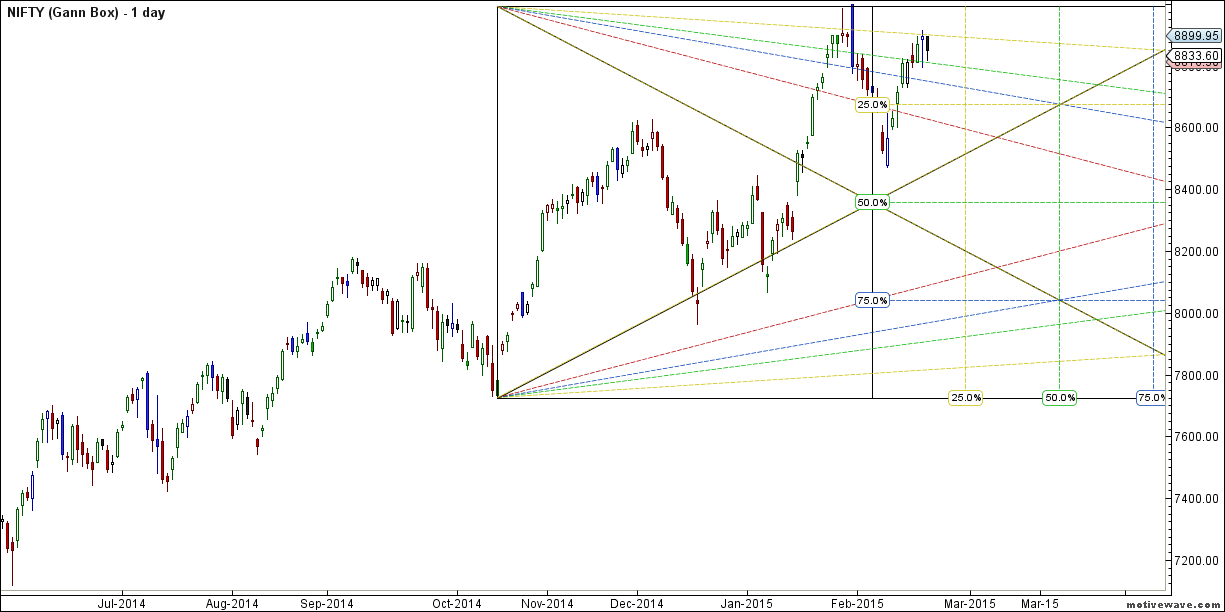Click the 7200.00 price axis label
The width and height of the screenshot is (1225, 612).
click(1196, 561)
